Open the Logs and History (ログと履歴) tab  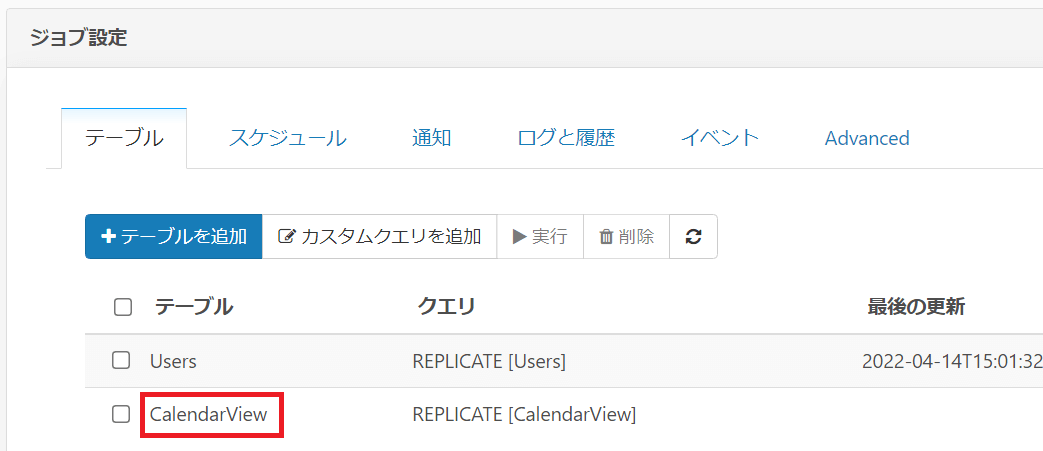(566, 138)
